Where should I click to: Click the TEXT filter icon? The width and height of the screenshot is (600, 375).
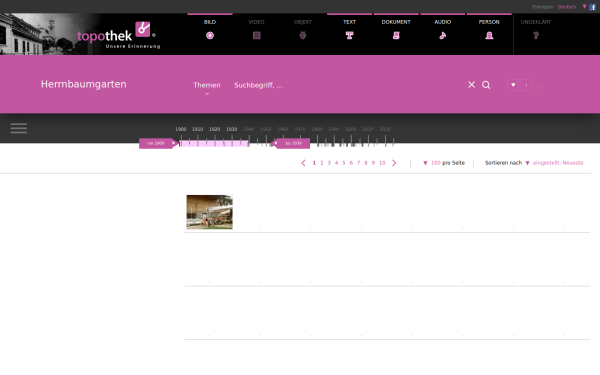click(x=349, y=36)
